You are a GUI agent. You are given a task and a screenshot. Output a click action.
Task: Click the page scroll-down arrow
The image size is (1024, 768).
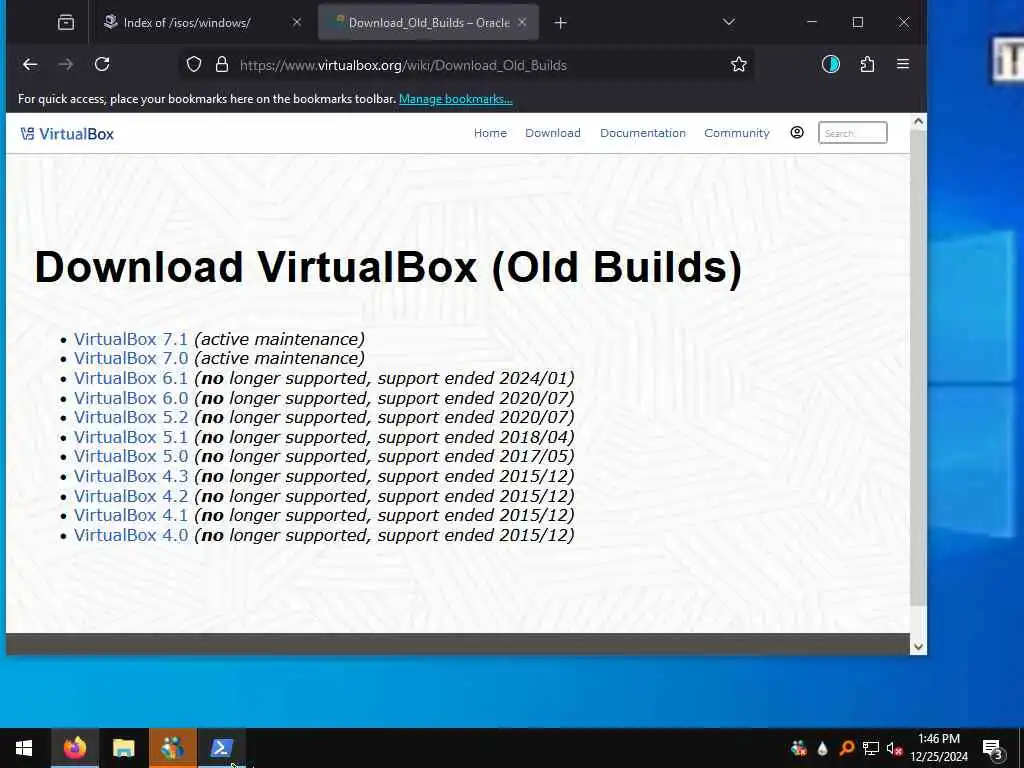(x=918, y=647)
